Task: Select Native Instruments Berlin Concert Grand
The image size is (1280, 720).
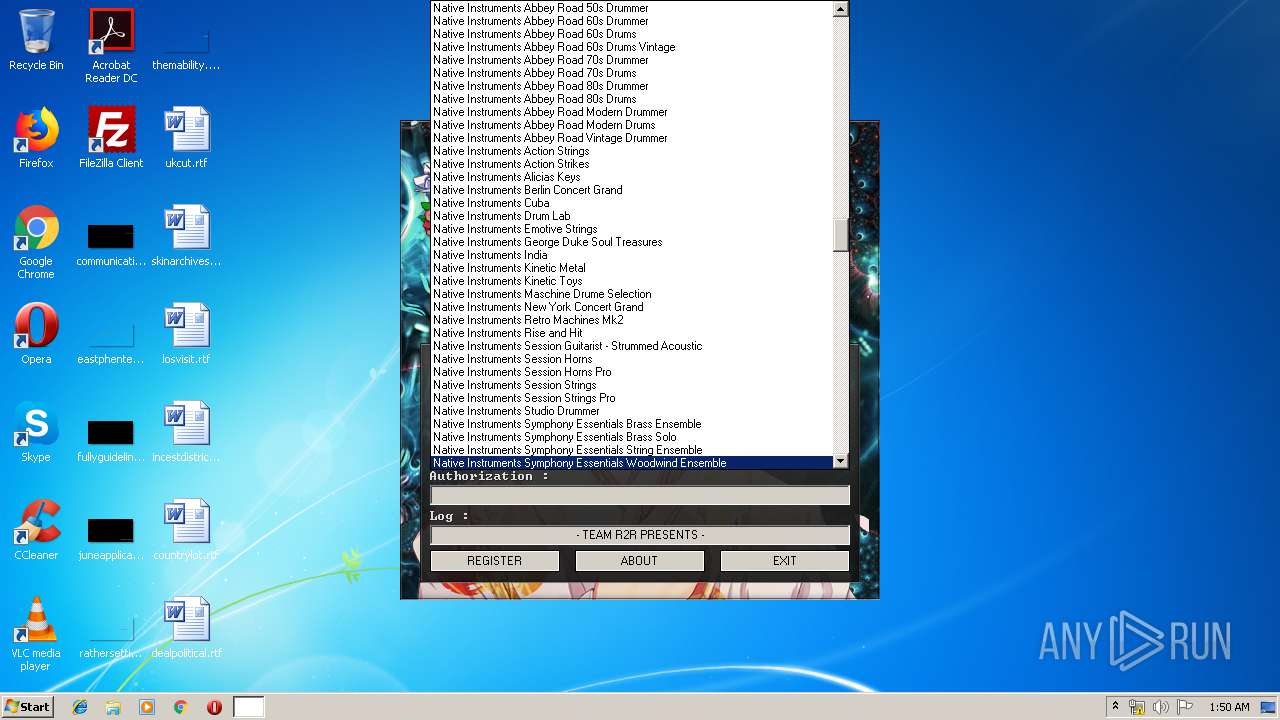Action: pos(631,190)
